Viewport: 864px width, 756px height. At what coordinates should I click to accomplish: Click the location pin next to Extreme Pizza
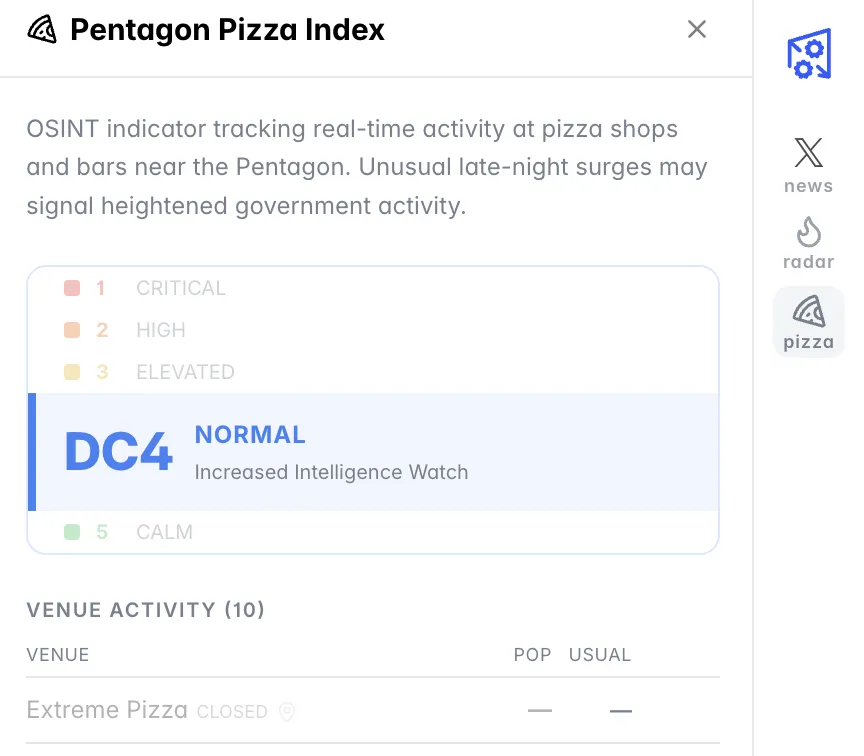point(287,712)
